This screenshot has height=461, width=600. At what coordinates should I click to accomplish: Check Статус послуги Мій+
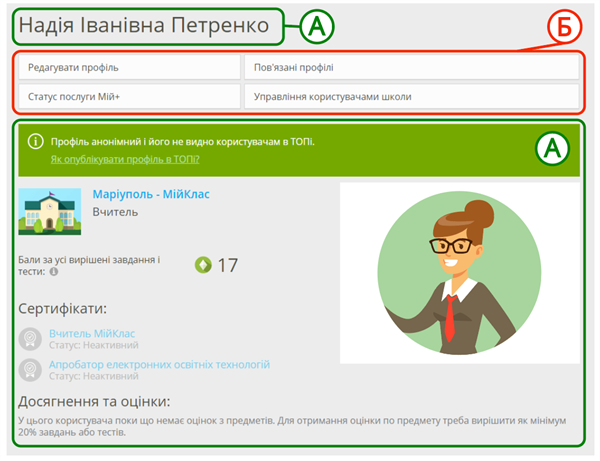129,96
